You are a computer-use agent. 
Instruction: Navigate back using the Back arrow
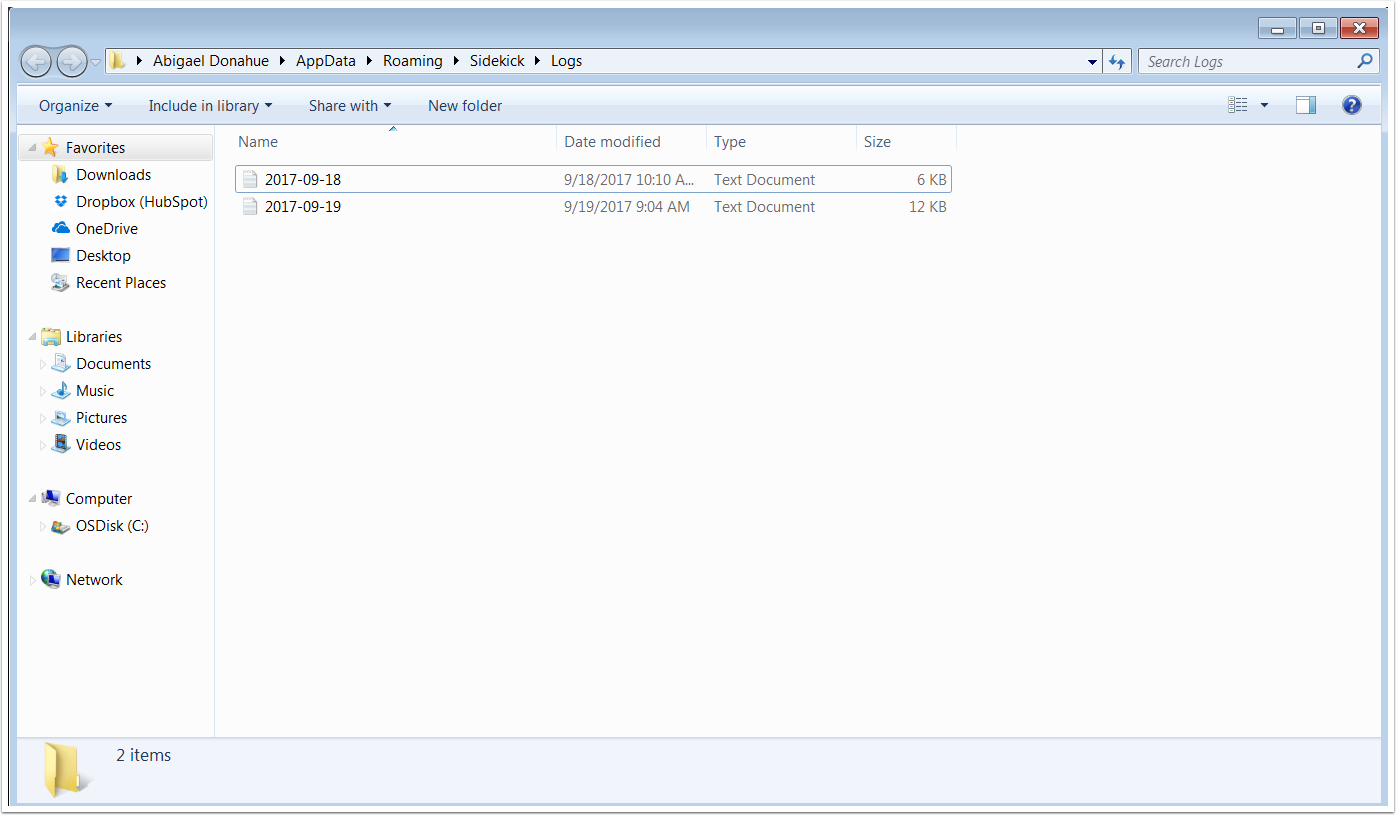[x=35, y=61]
